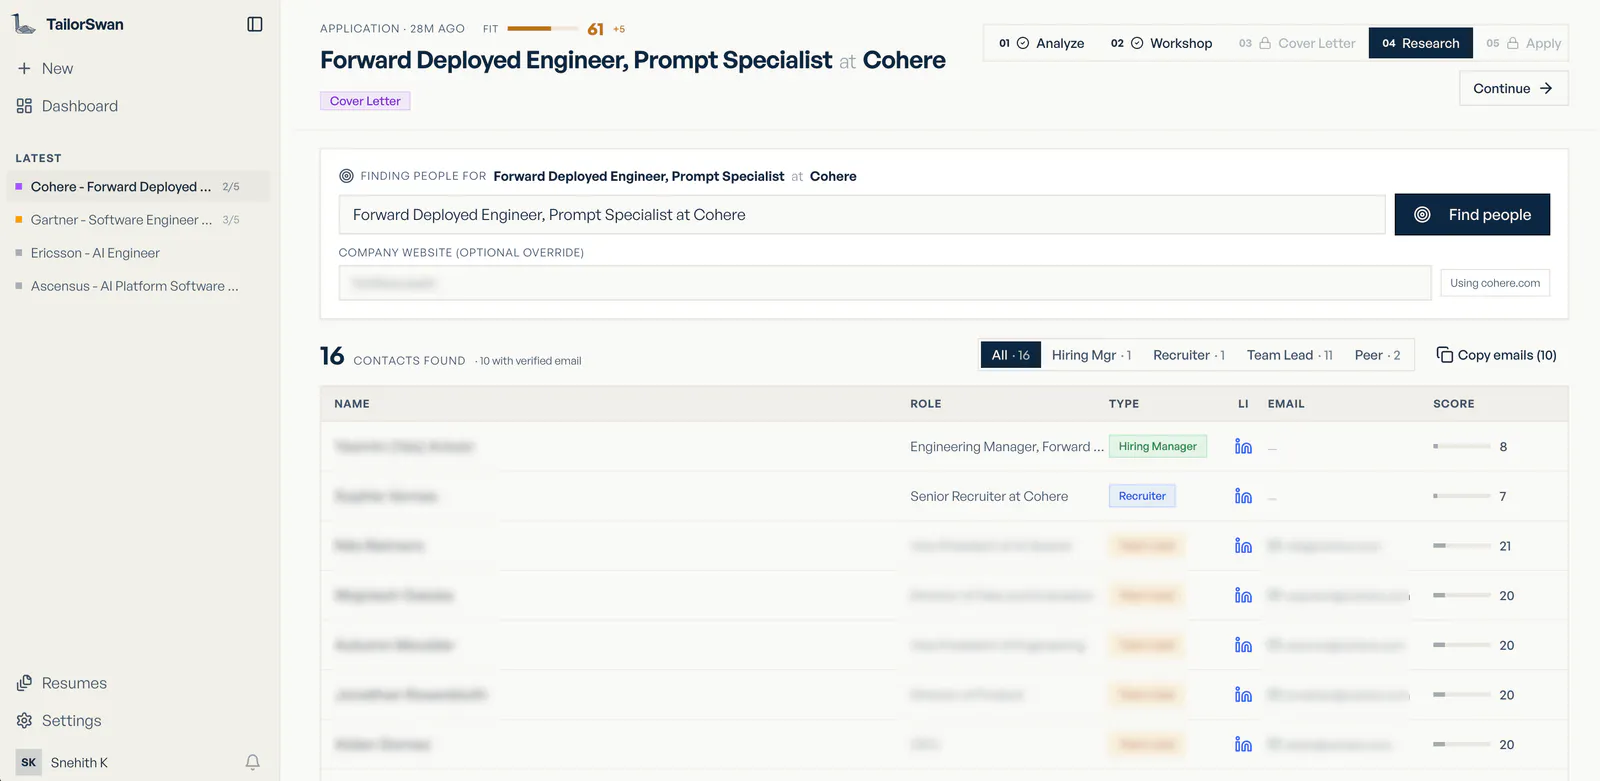Filter contacts by Hiring Mgr

click(1091, 355)
